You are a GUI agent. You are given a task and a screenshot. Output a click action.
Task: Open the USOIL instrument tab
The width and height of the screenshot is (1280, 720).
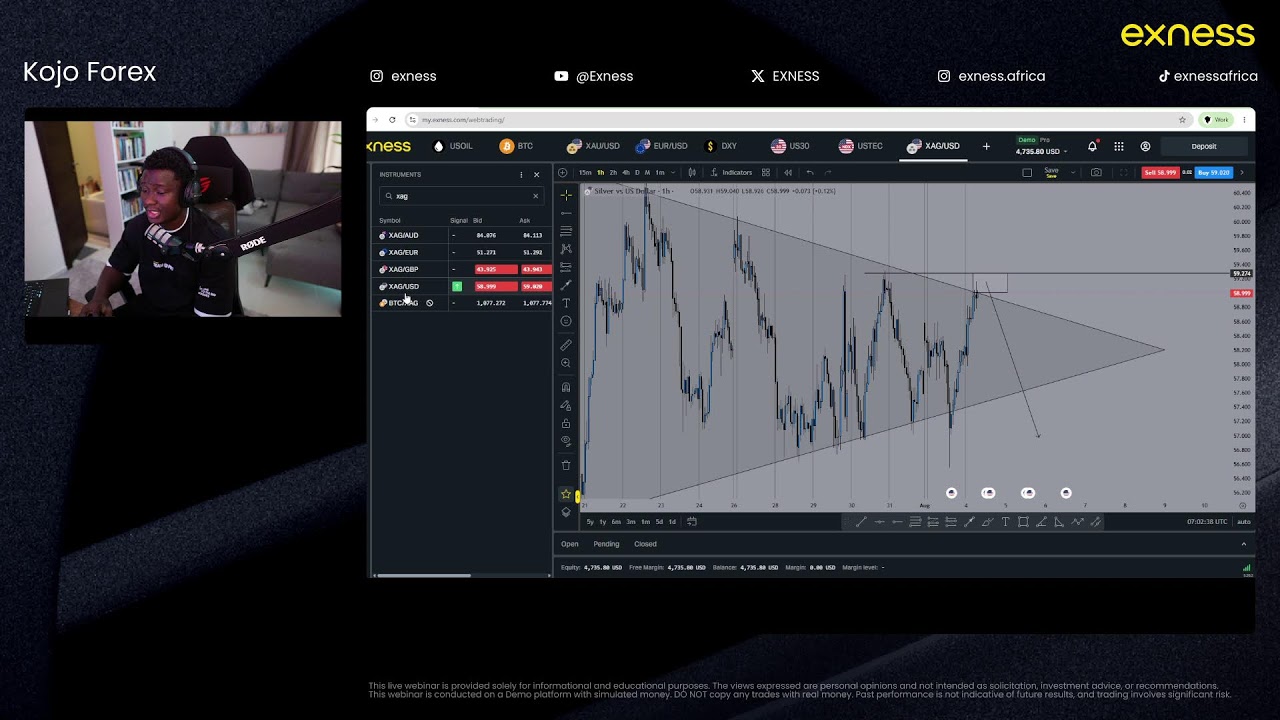pyautogui.click(x=453, y=146)
